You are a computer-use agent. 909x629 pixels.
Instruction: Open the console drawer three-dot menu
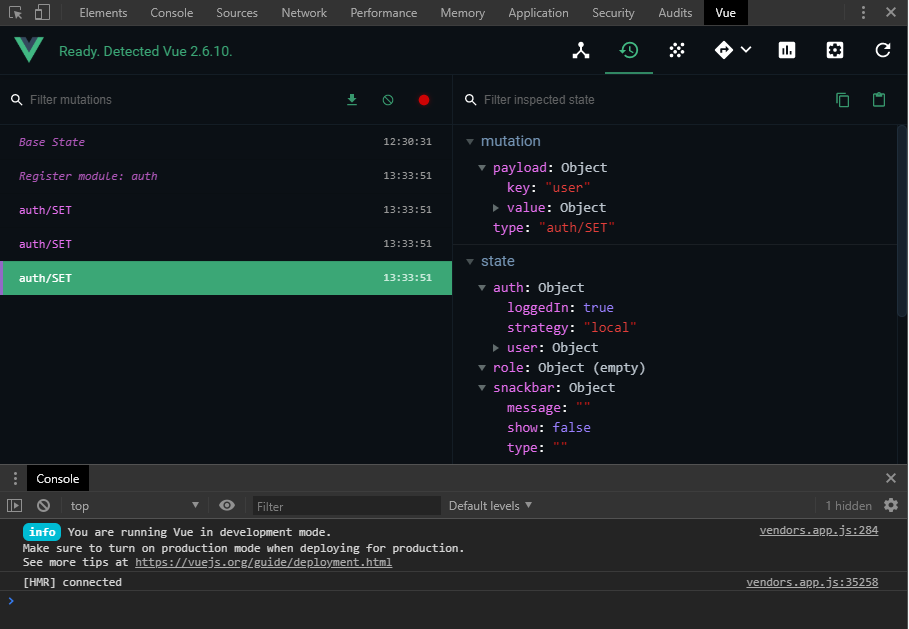(15, 478)
